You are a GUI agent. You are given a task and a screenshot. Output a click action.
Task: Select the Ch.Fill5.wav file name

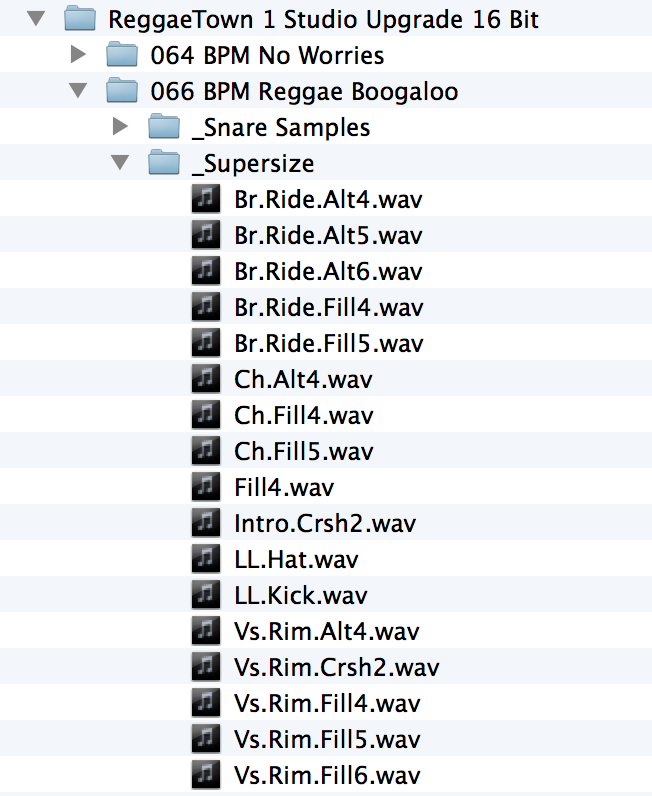pos(303,451)
